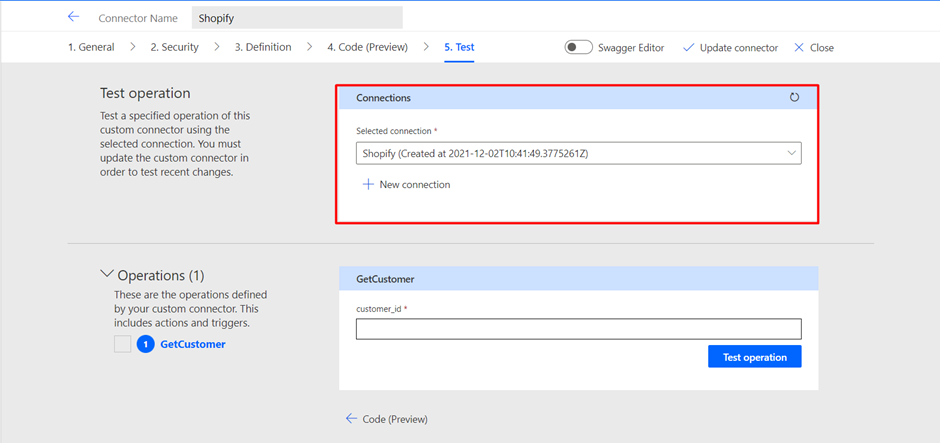Click the Connections panel header
This screenshot has width=940, height=443.
[x=579, y=98]
